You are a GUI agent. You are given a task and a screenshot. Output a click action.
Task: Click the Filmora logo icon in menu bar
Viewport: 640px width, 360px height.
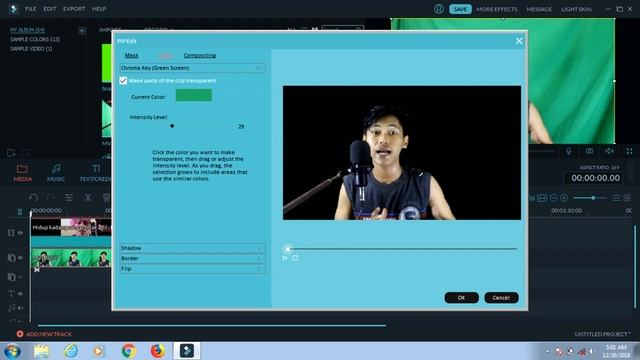(13, 9)
